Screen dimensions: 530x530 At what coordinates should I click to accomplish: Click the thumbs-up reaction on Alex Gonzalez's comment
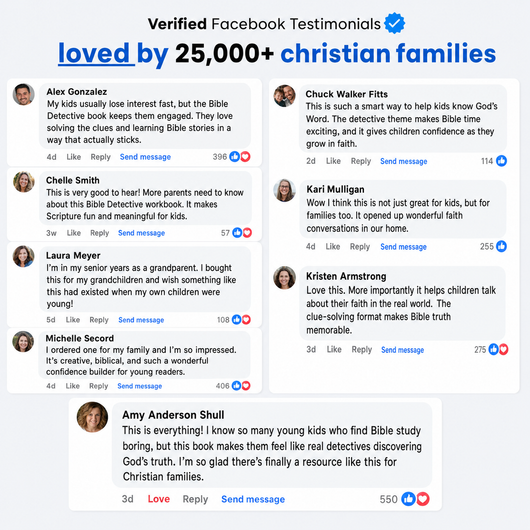click(235, 156)
